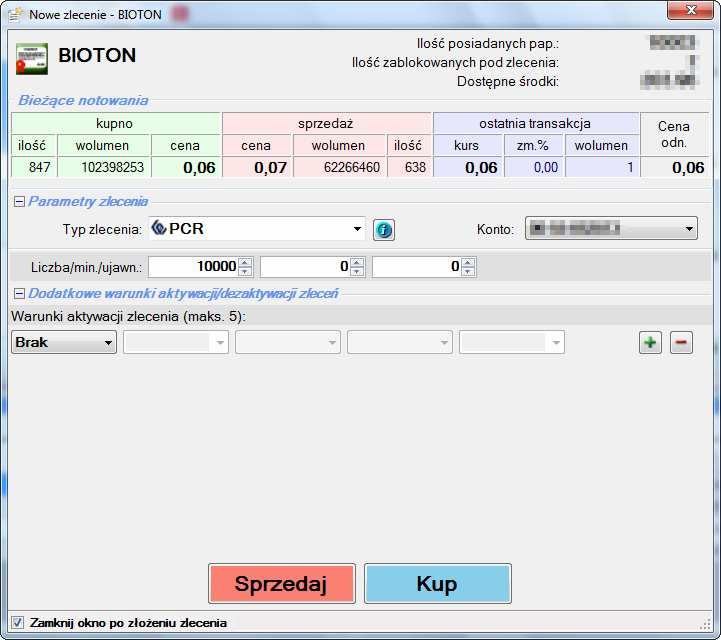
Task: Open the Typ zlecenia PCR dropdown
Action: 357,229
